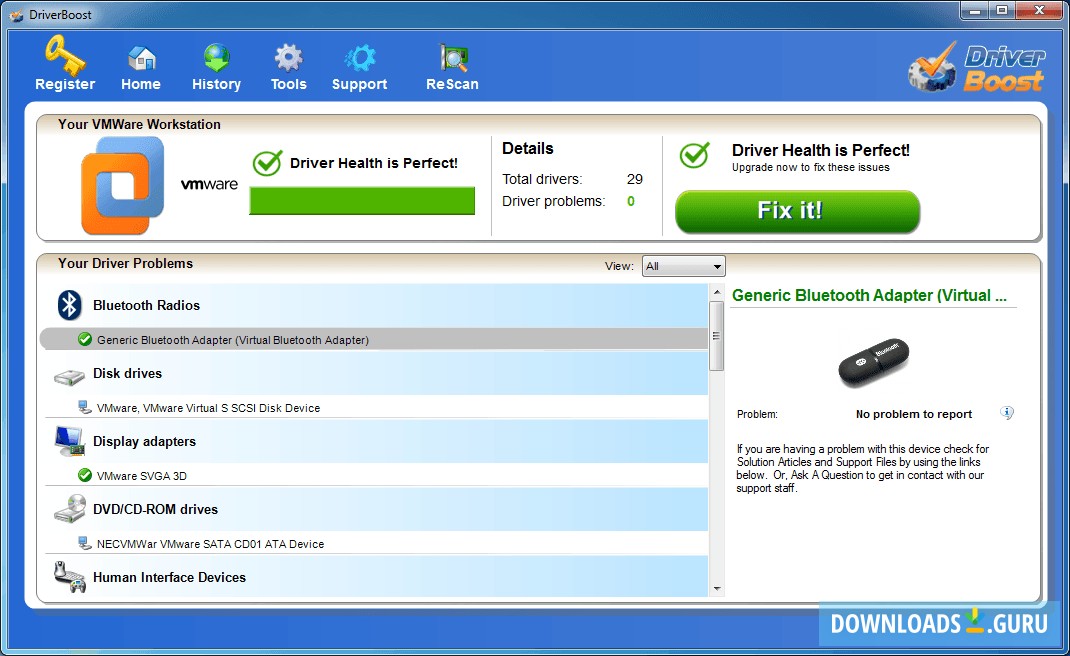Click the driver list scrollbar thumb
This screenshot has height=656, width=1070.
717,336
